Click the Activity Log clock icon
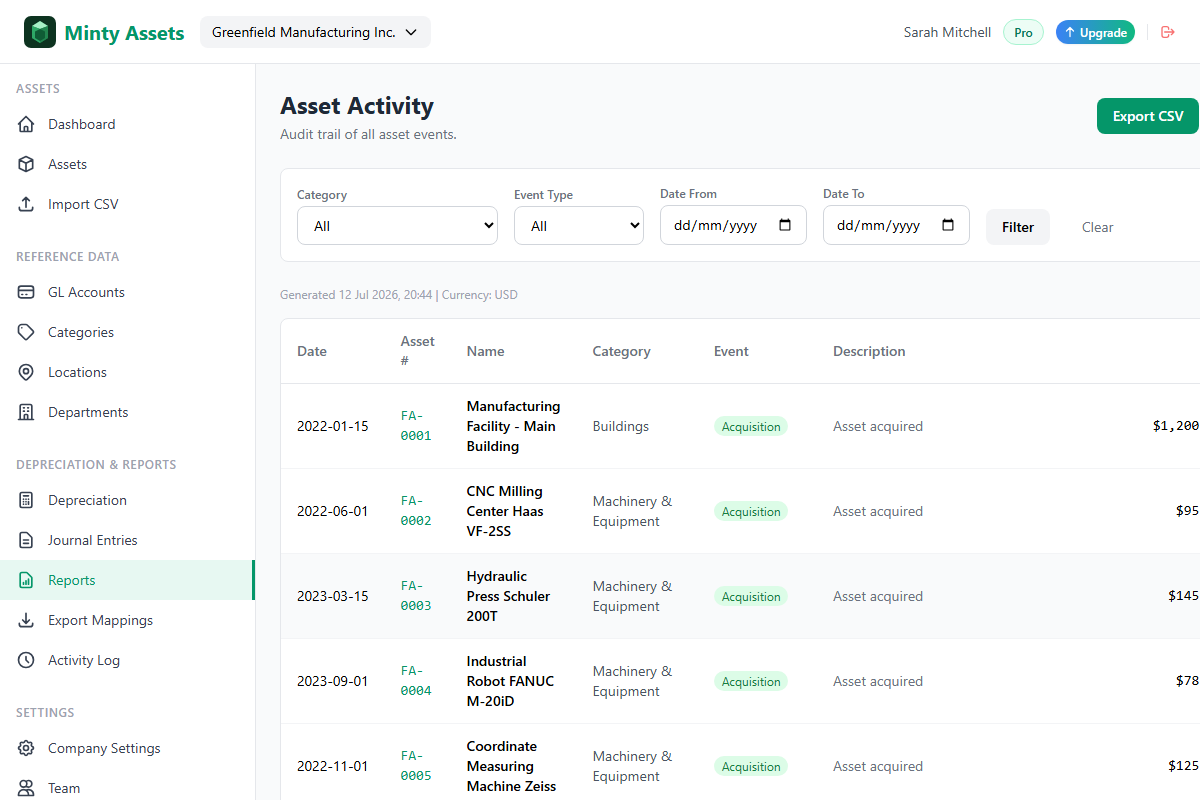This screenshot has height=800, width=1200. point(27,660)
